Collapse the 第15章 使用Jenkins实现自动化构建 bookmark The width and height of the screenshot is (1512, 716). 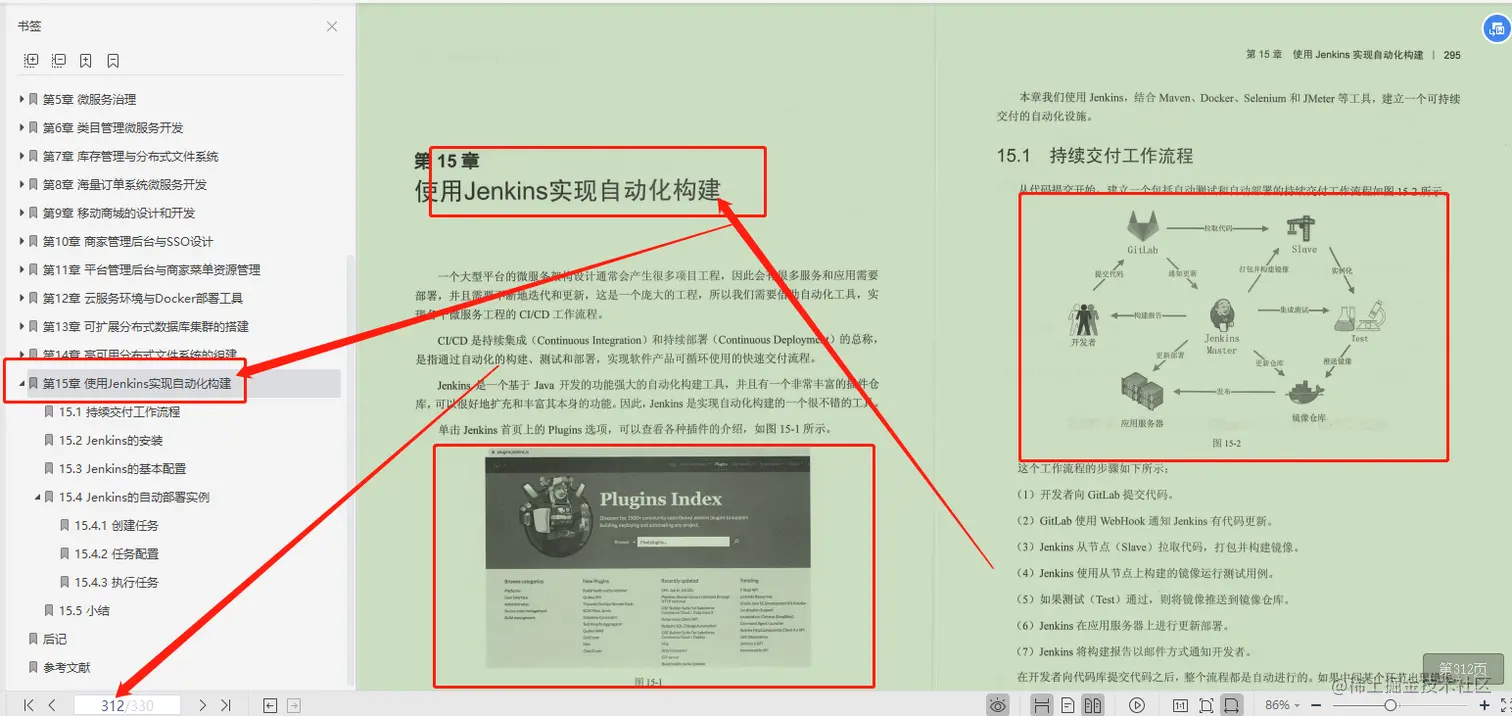coord(22,383)
